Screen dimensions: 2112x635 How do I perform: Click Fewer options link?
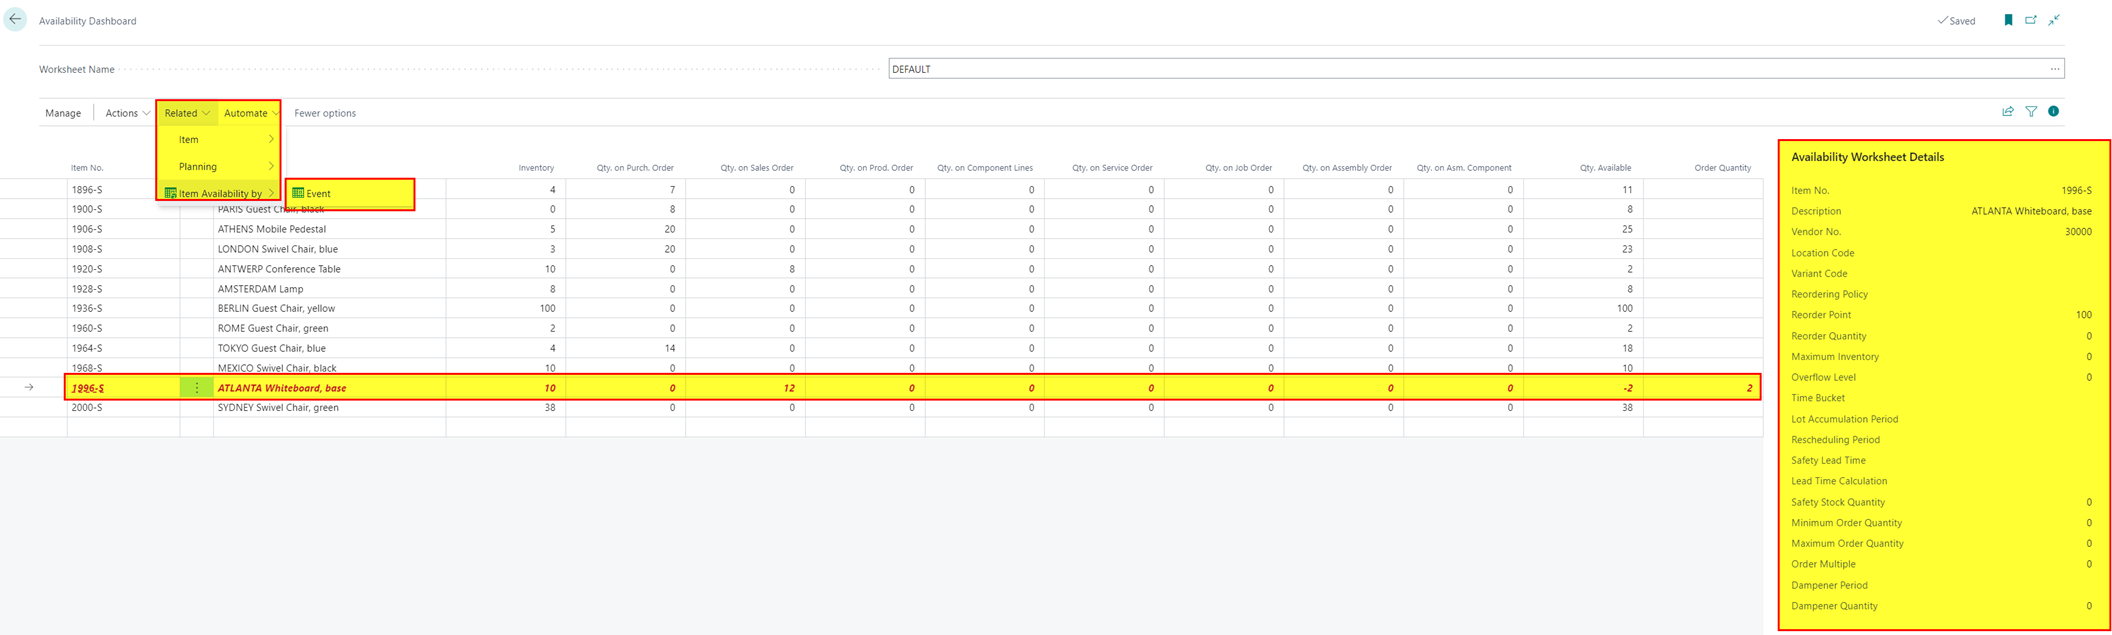[x=325, y=113]
